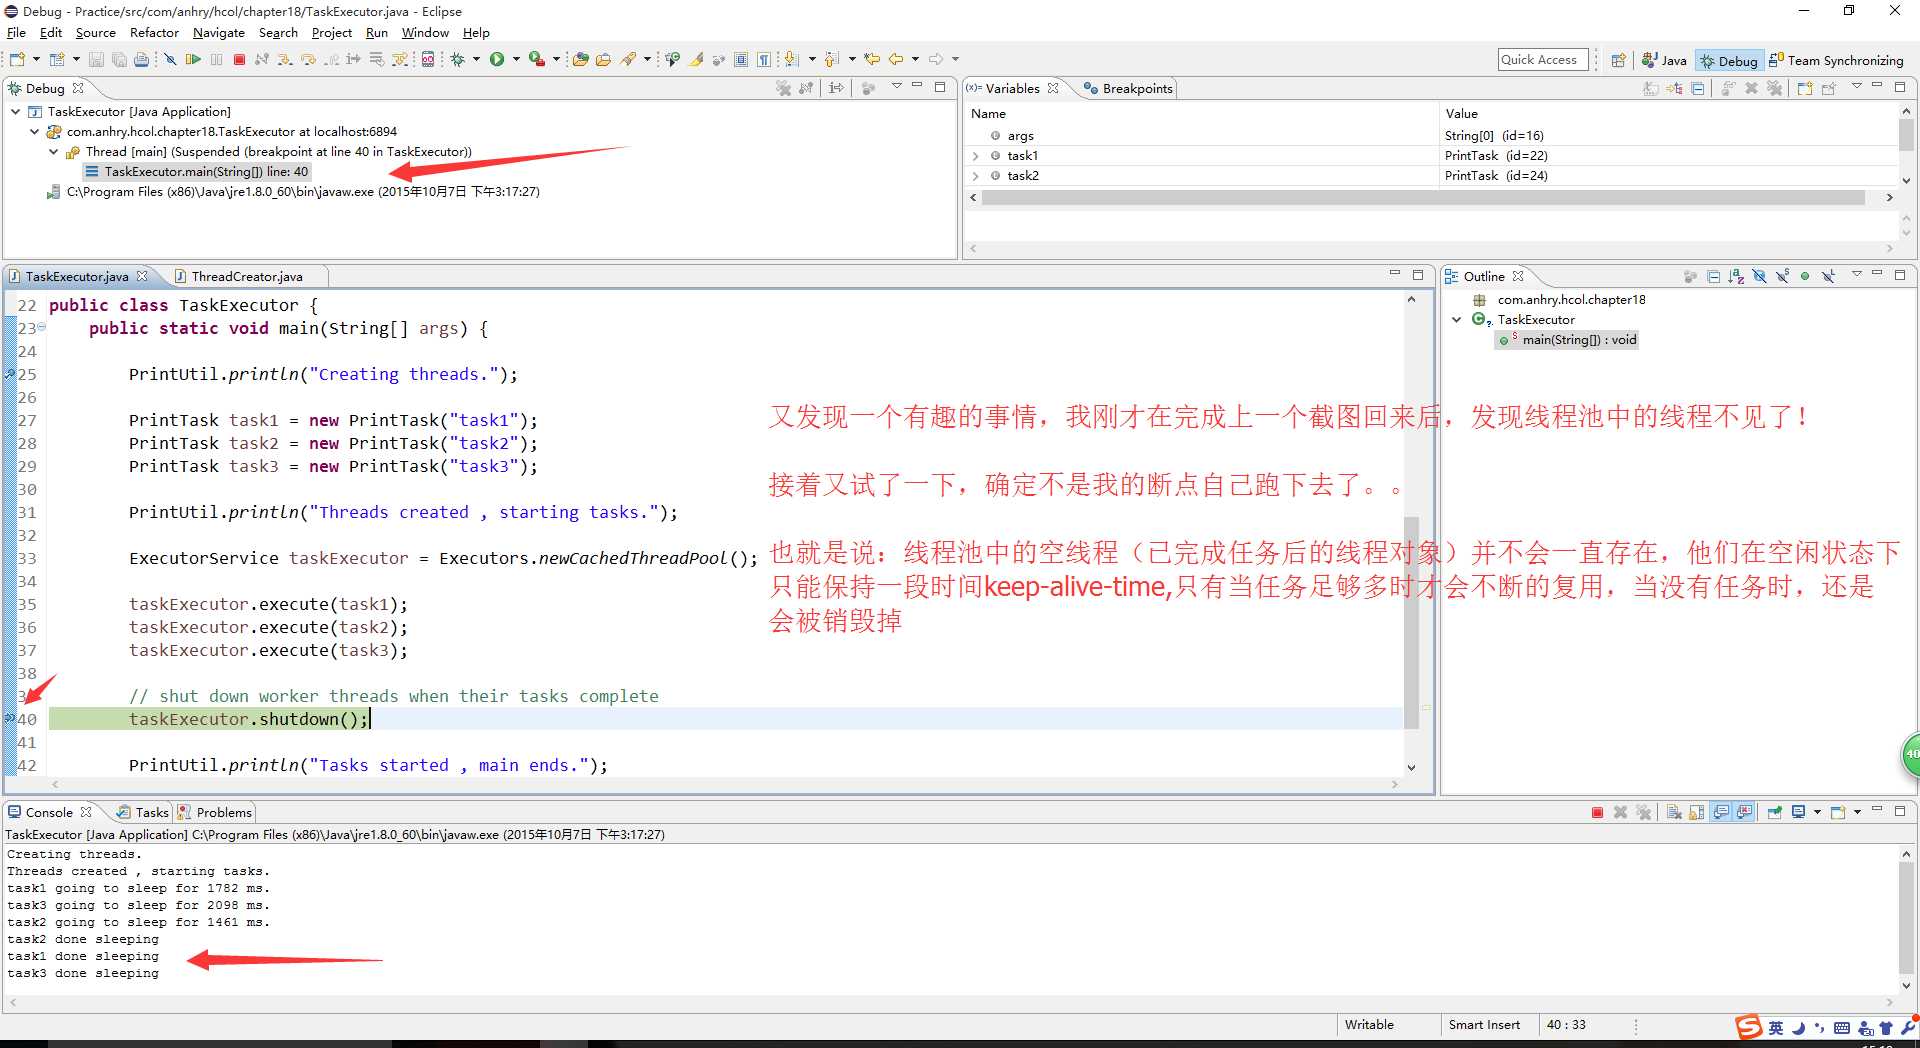Click the green Run button
Screen dimensions: 1920x1048
coord(496,59)
